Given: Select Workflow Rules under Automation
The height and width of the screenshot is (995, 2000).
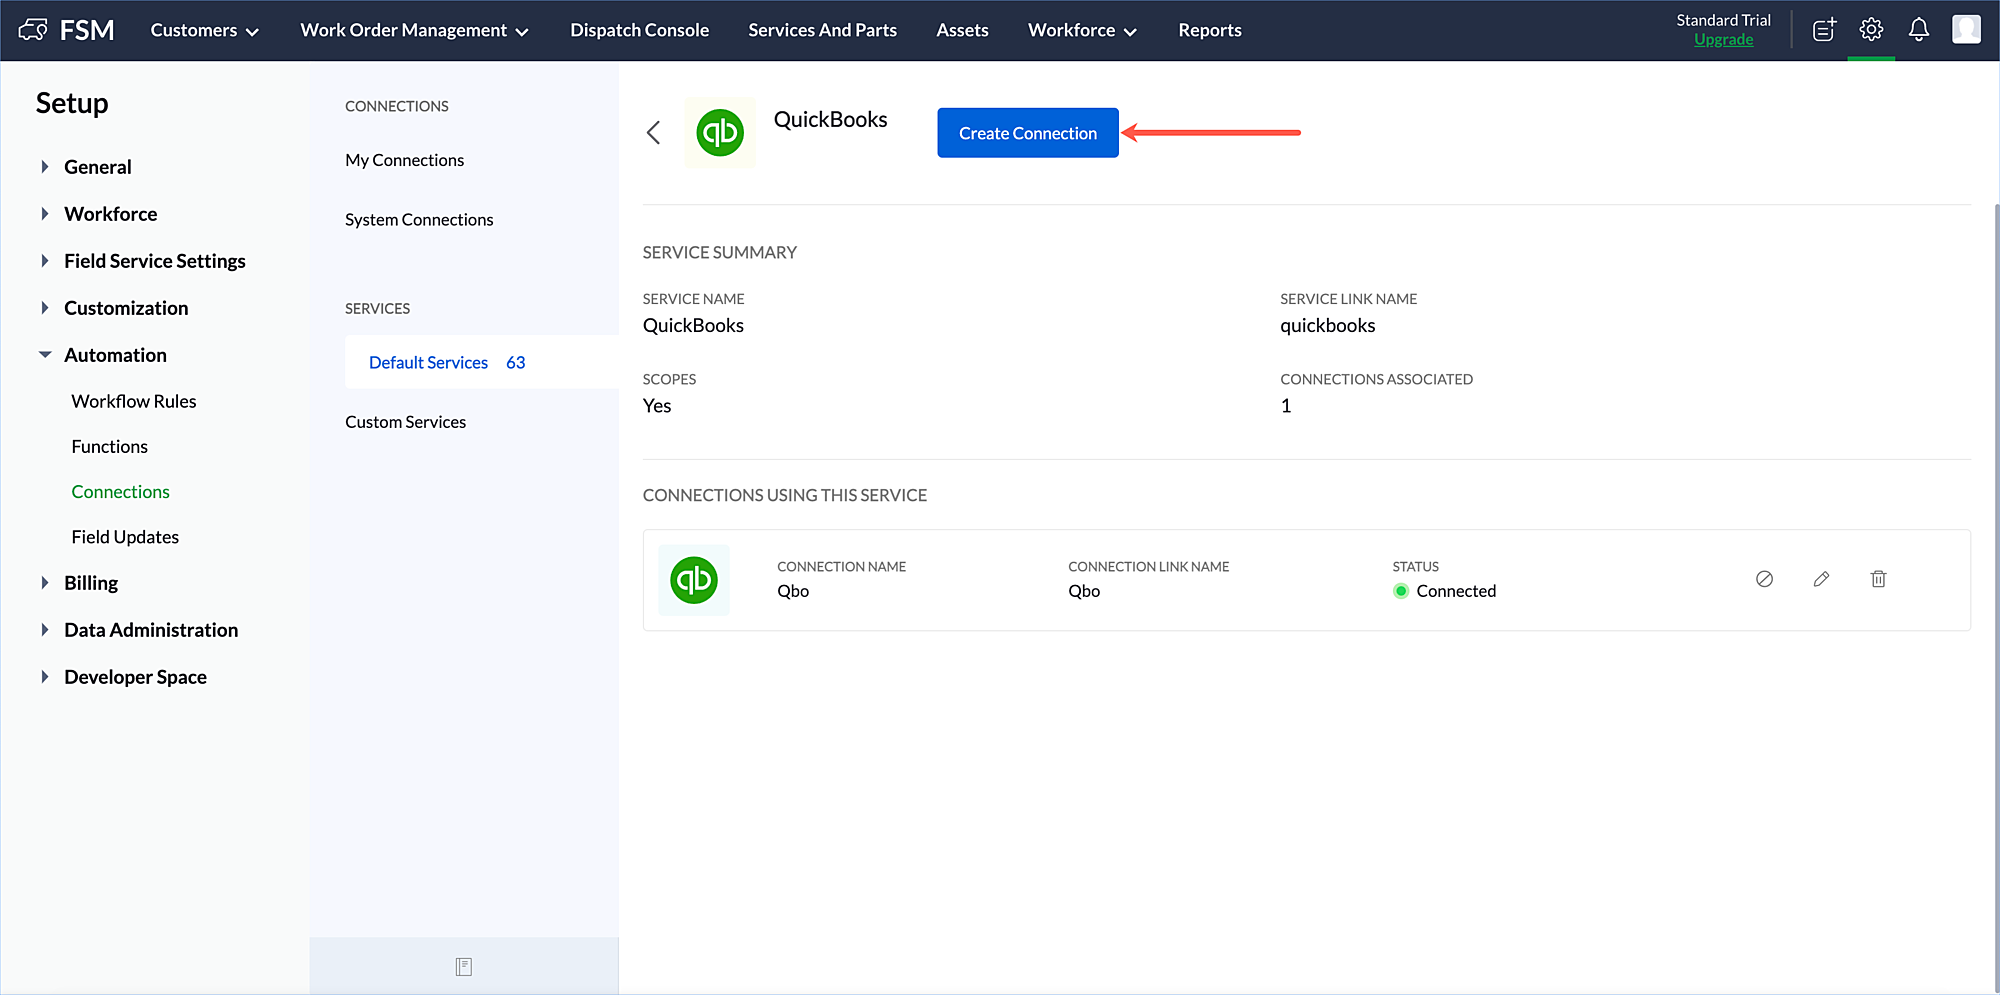Looking at the screenshot, I should click(x=134, y=401).
